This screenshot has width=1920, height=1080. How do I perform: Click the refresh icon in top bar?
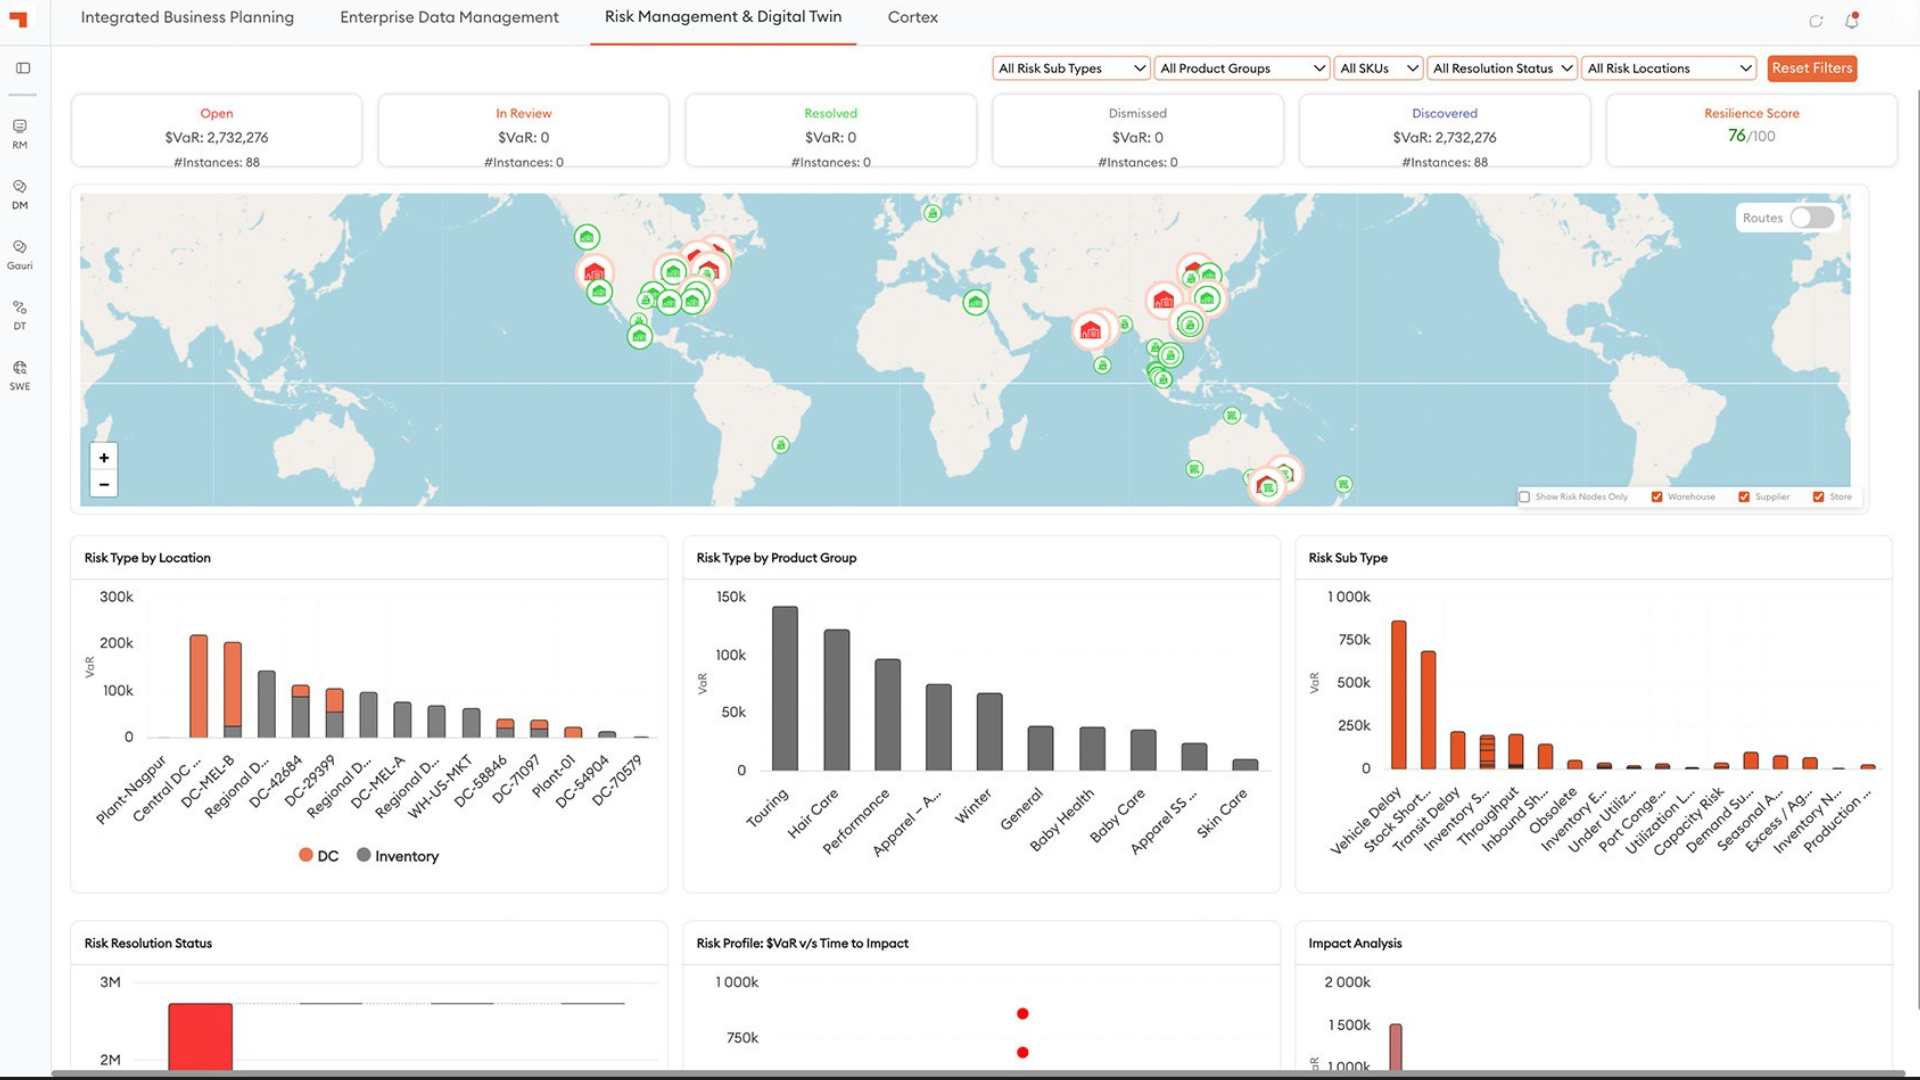click(x=1816, y=21)
